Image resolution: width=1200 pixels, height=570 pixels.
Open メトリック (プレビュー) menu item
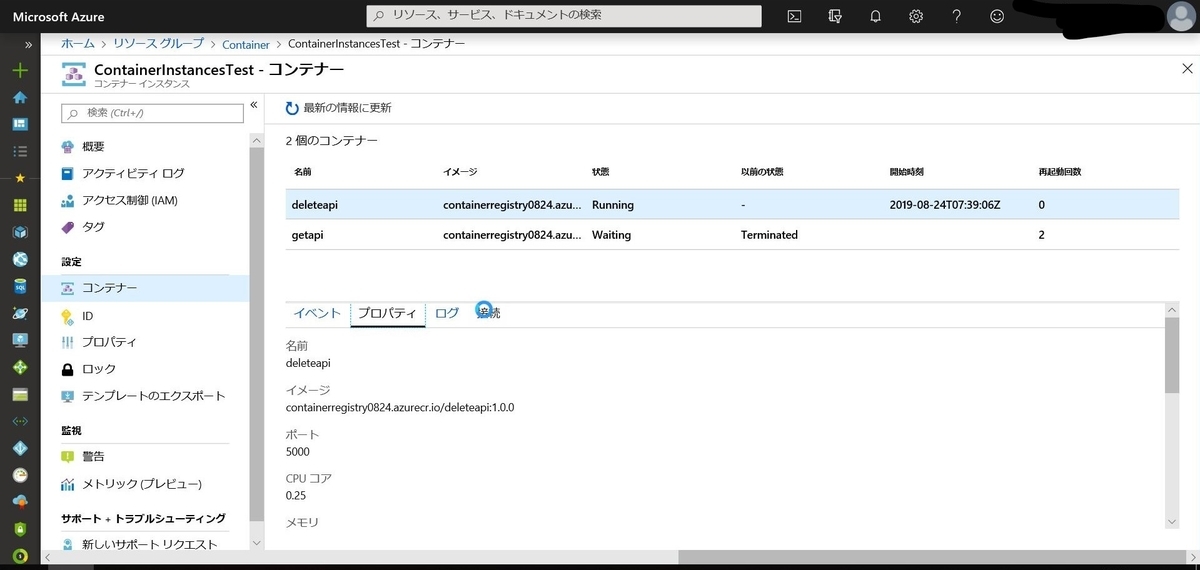pos(145,484)
